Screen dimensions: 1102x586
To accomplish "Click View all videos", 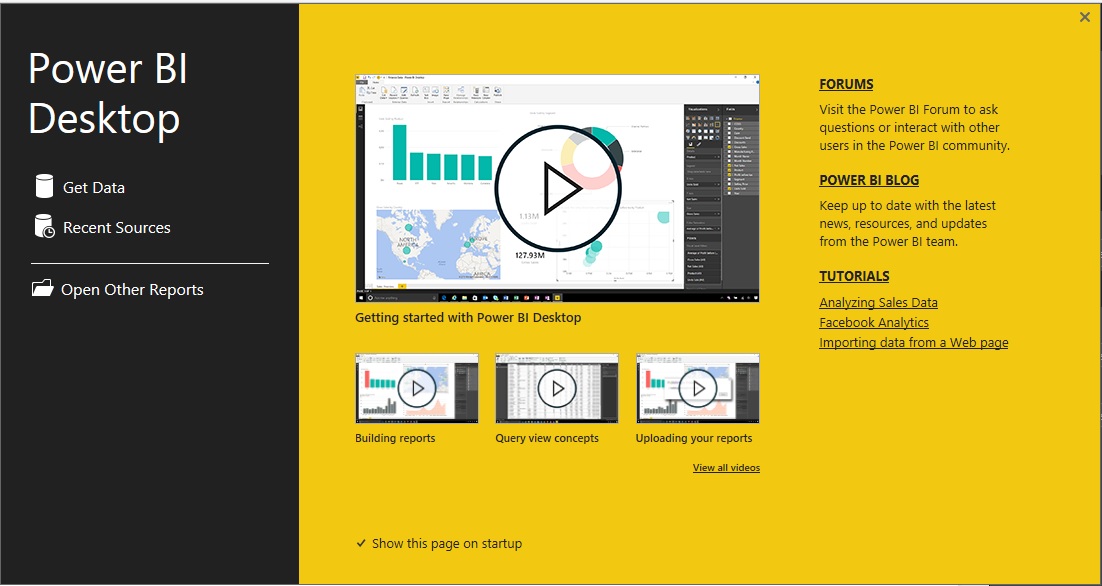I will point(727,467).
